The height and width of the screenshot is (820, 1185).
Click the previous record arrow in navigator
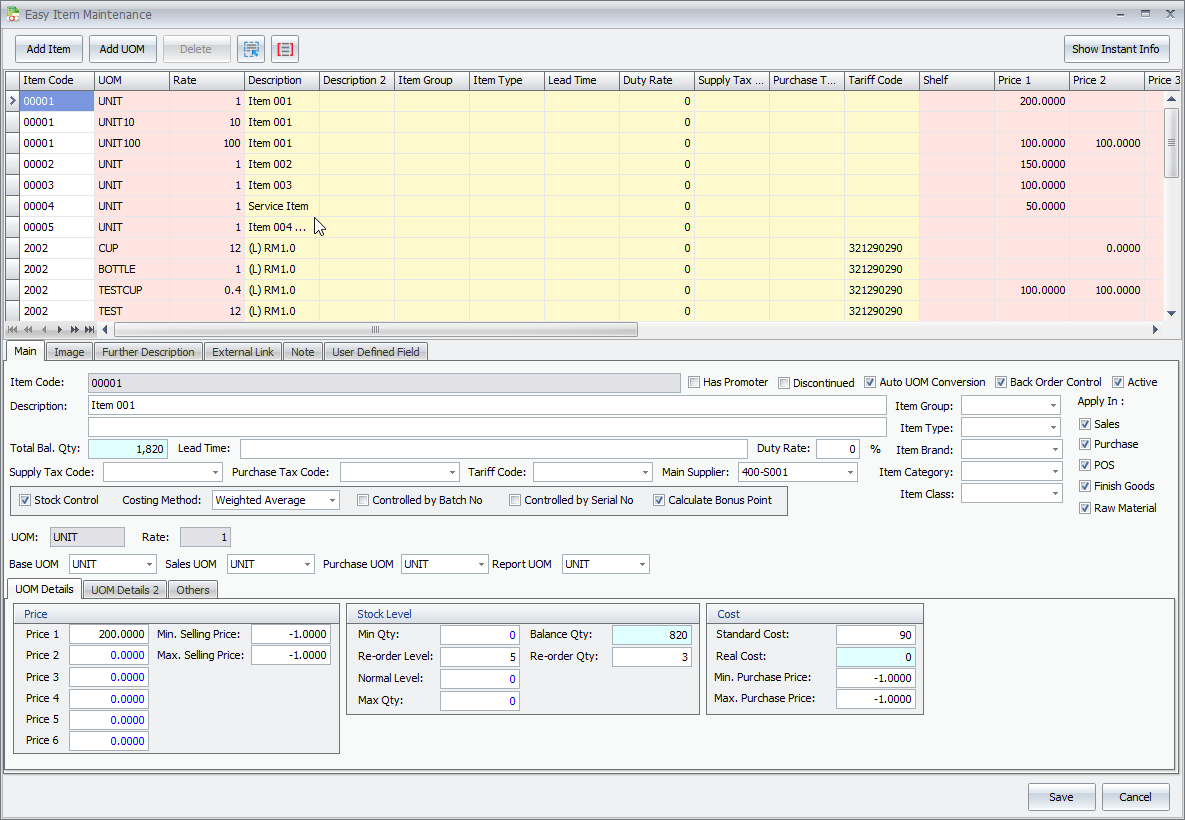tap(44, 329)
